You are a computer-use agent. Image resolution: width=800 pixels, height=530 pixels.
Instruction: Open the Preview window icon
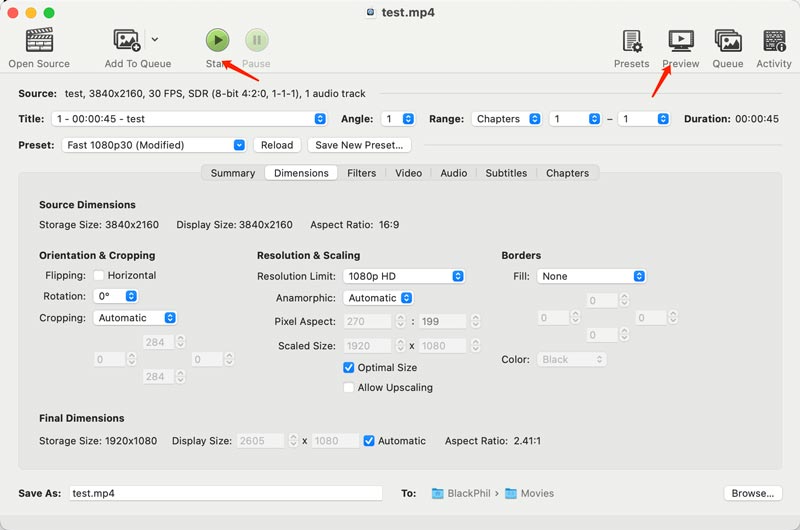coord(681,41)
